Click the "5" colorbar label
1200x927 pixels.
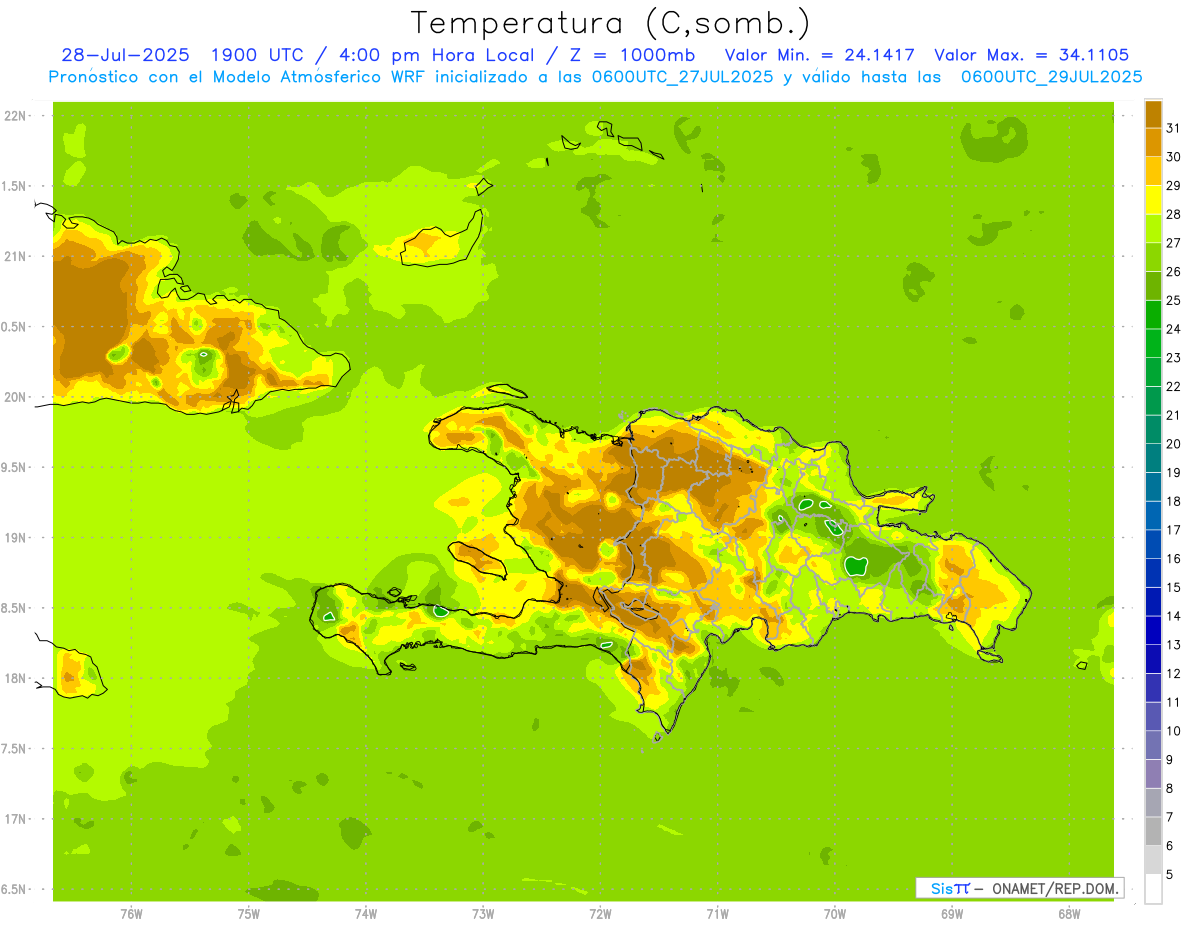tap(1170, 874)
